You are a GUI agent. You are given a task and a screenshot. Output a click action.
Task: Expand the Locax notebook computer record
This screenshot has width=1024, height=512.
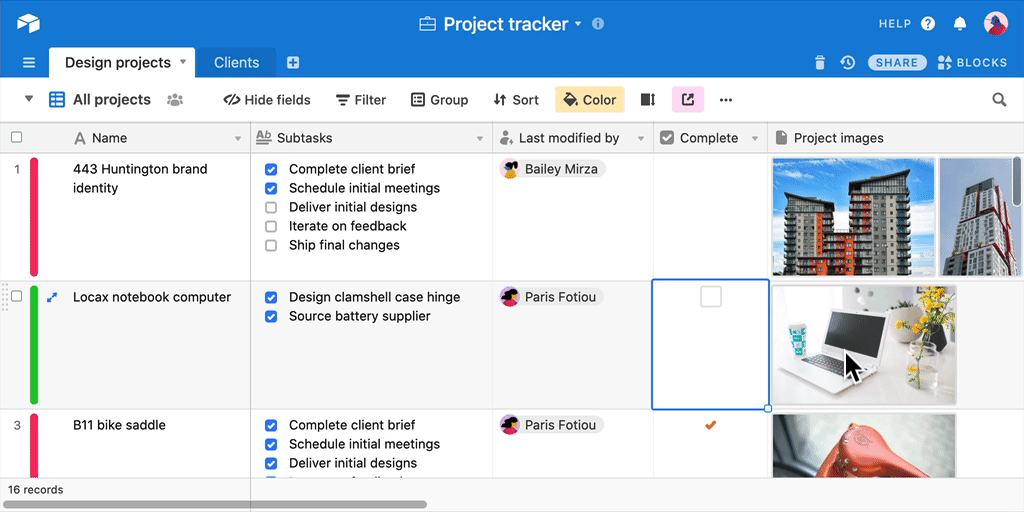coord(52,297)
